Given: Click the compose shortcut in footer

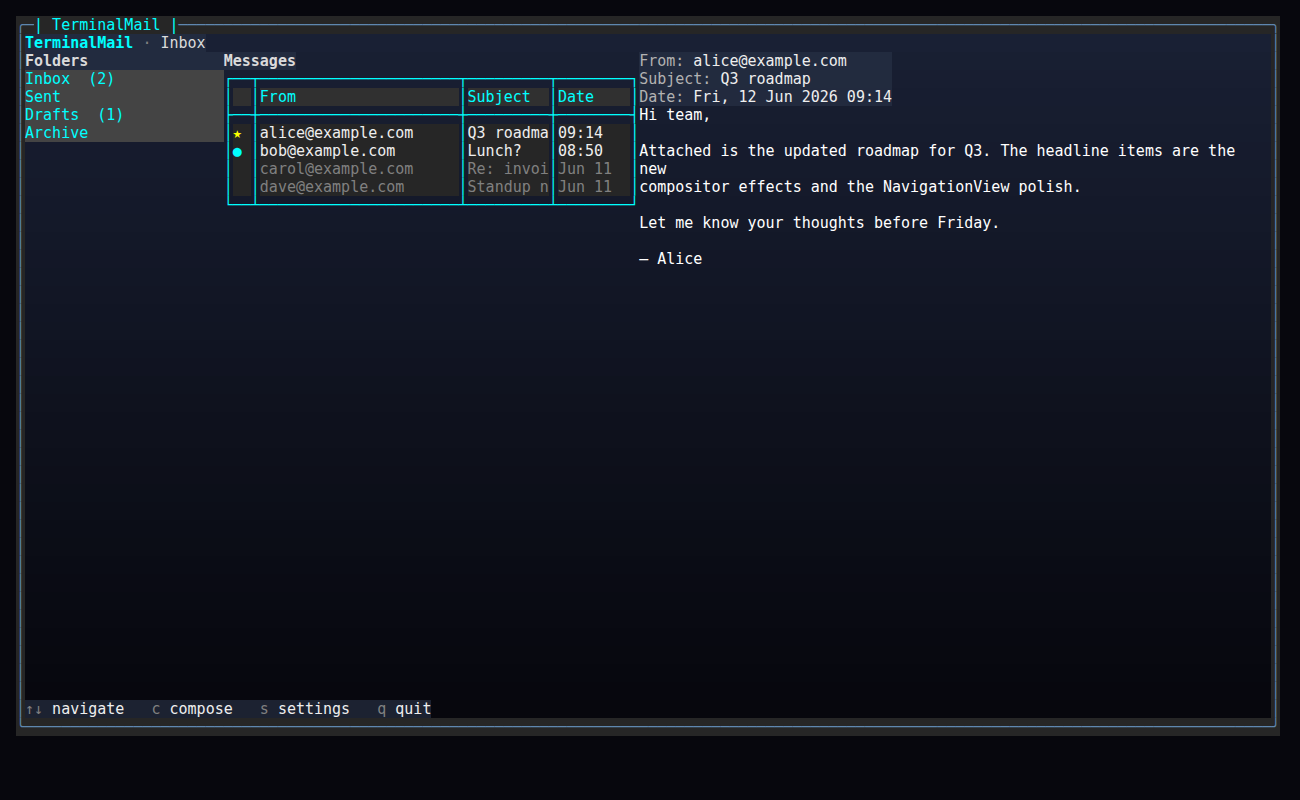Looking at the screenshot, I should pos(192,709).
